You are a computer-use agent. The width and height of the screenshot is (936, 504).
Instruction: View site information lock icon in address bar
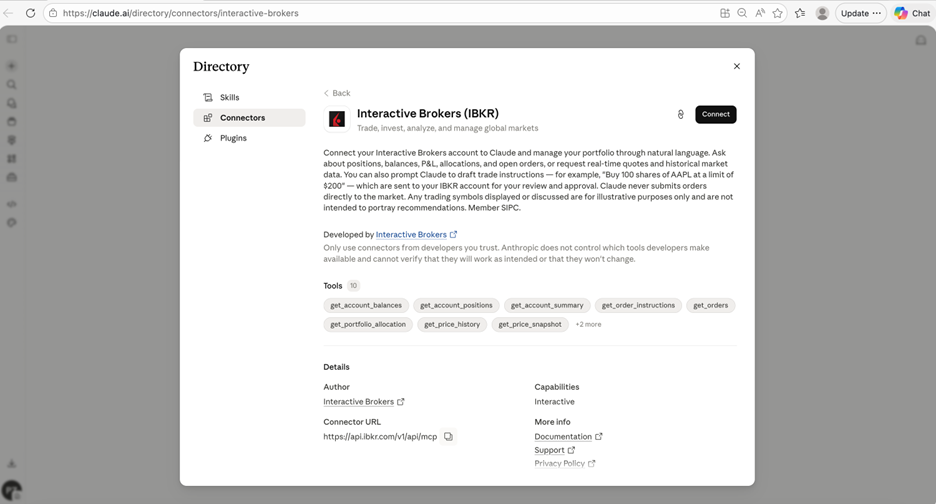click(53, 13)
